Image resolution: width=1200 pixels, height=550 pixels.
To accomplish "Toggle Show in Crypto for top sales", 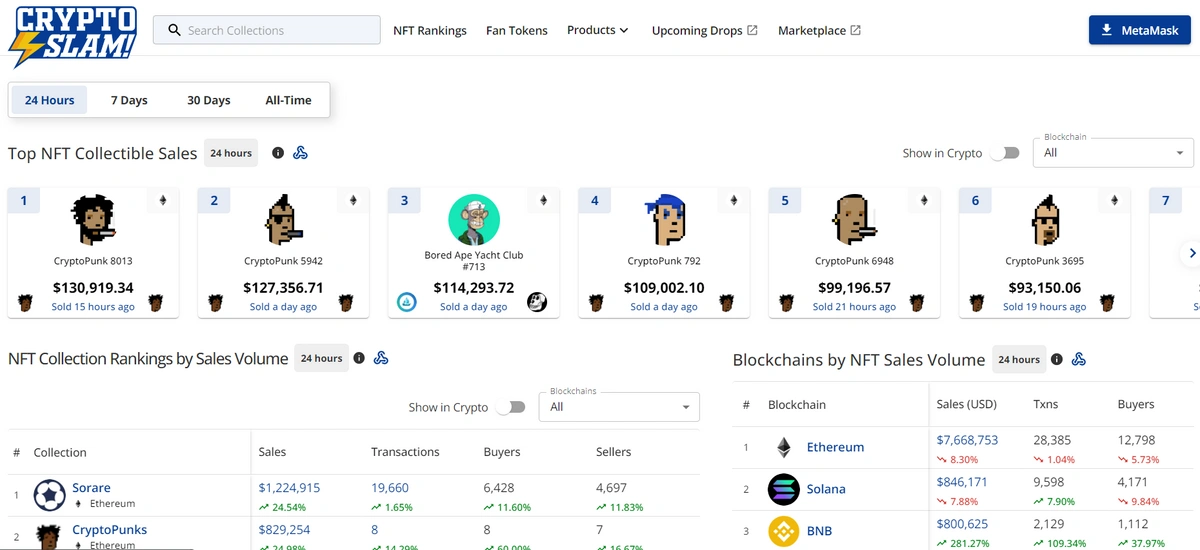I will tap(1004, 153).
